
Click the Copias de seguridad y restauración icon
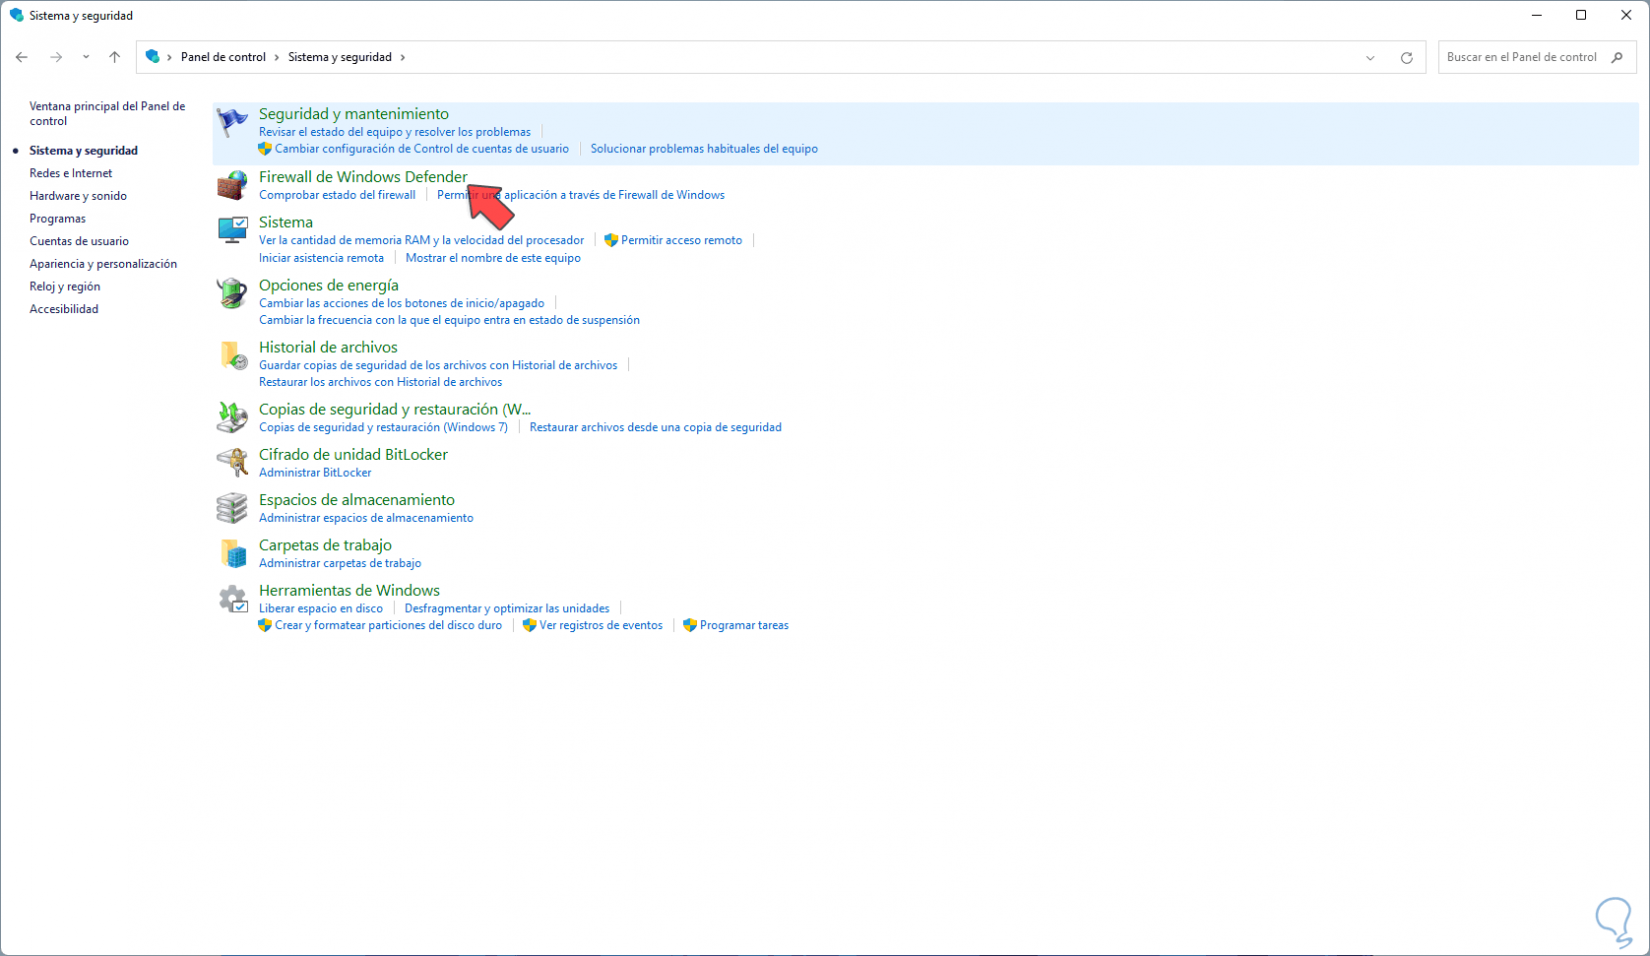pos(232,417)
